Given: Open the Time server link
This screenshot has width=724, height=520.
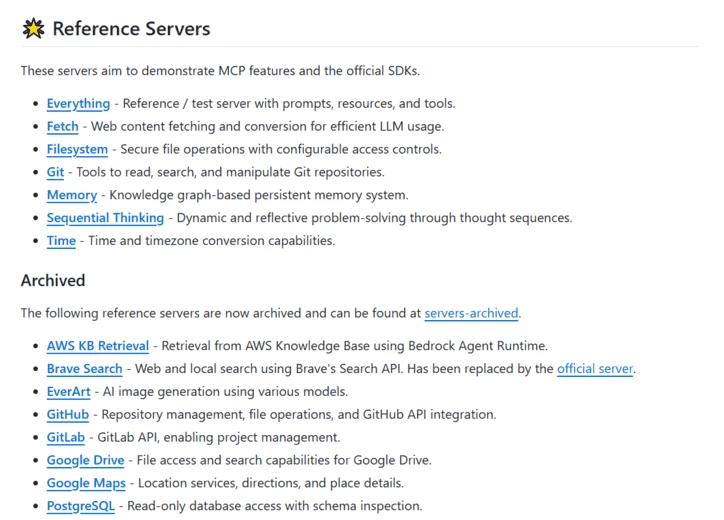Looking at the screenshot, I should pyautogui.click(x=61, y=241).
